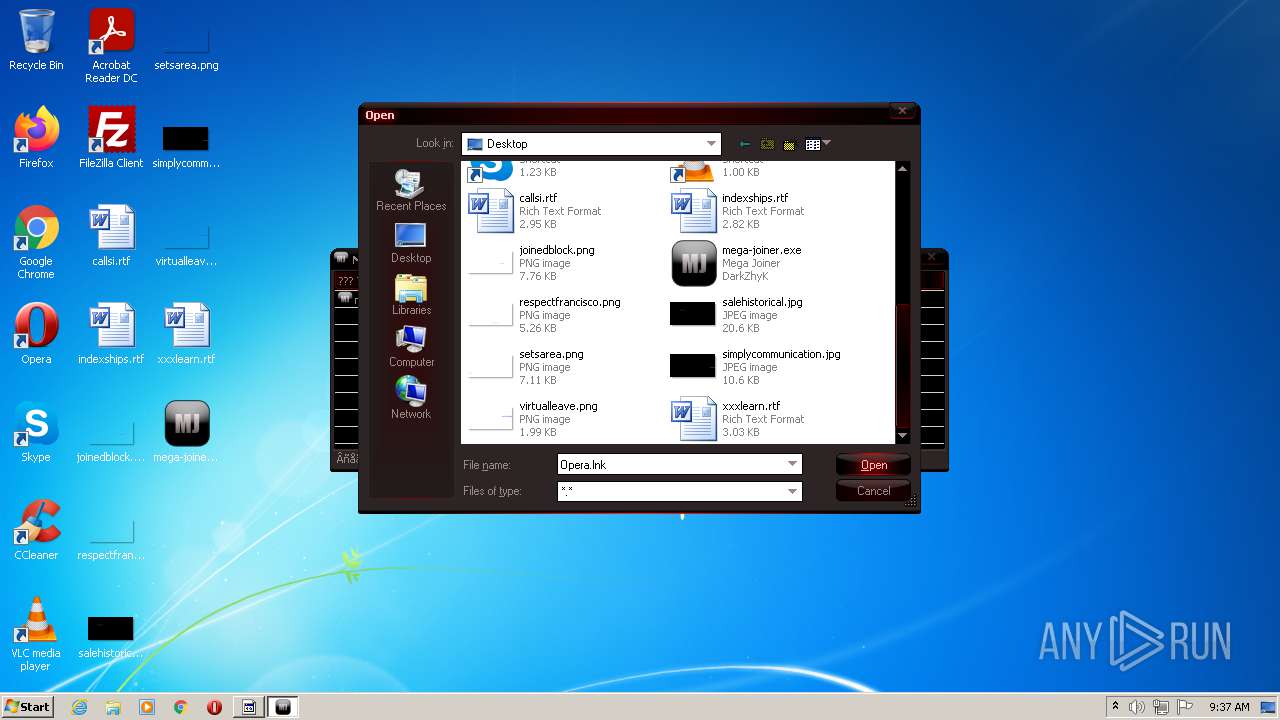Open the volume speaker tray icon
The width and height of the screenshot is (1280, 720).
click(1137, 707)
